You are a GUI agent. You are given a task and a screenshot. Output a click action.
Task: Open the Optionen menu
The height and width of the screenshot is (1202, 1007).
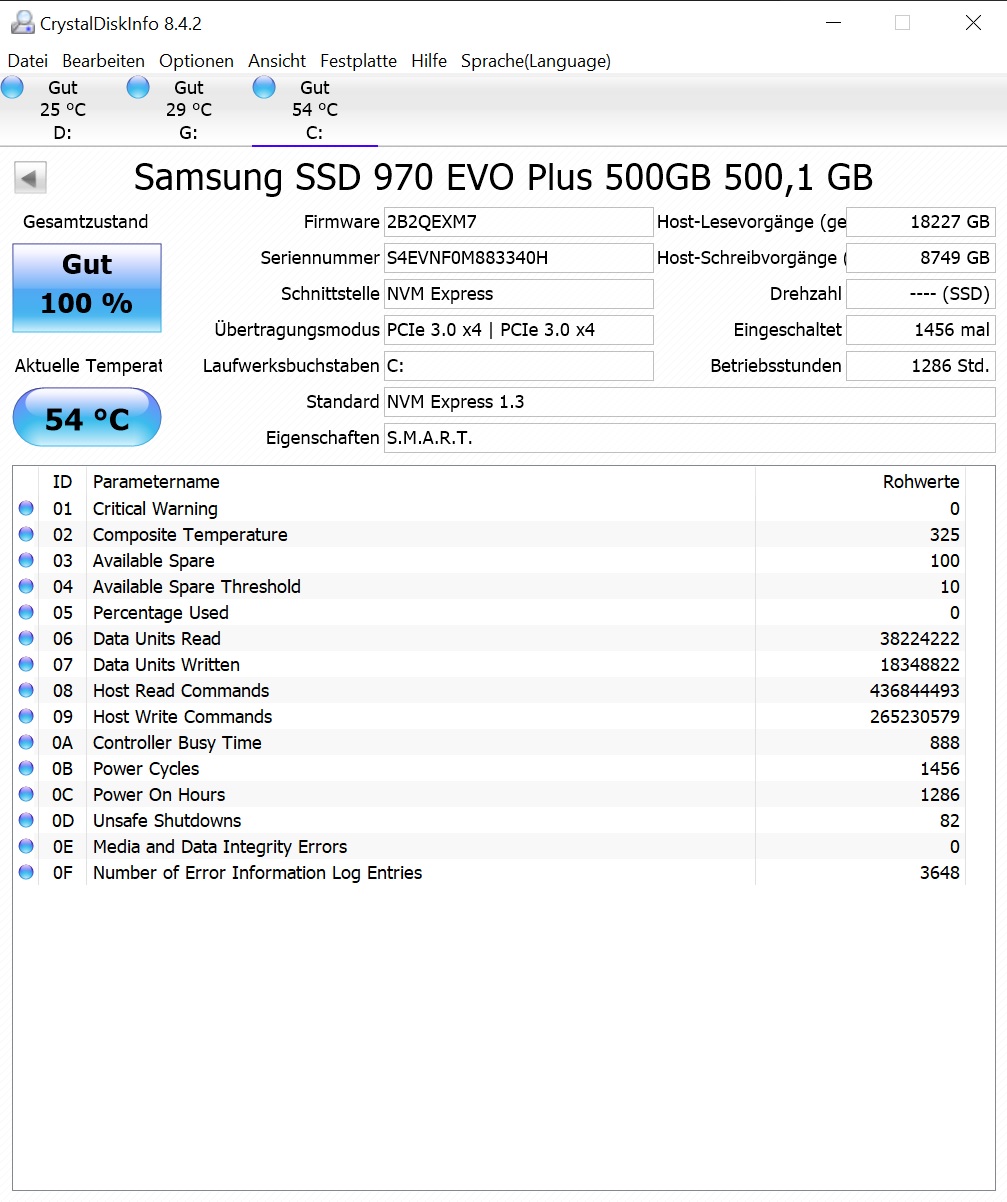pos(197,61)
